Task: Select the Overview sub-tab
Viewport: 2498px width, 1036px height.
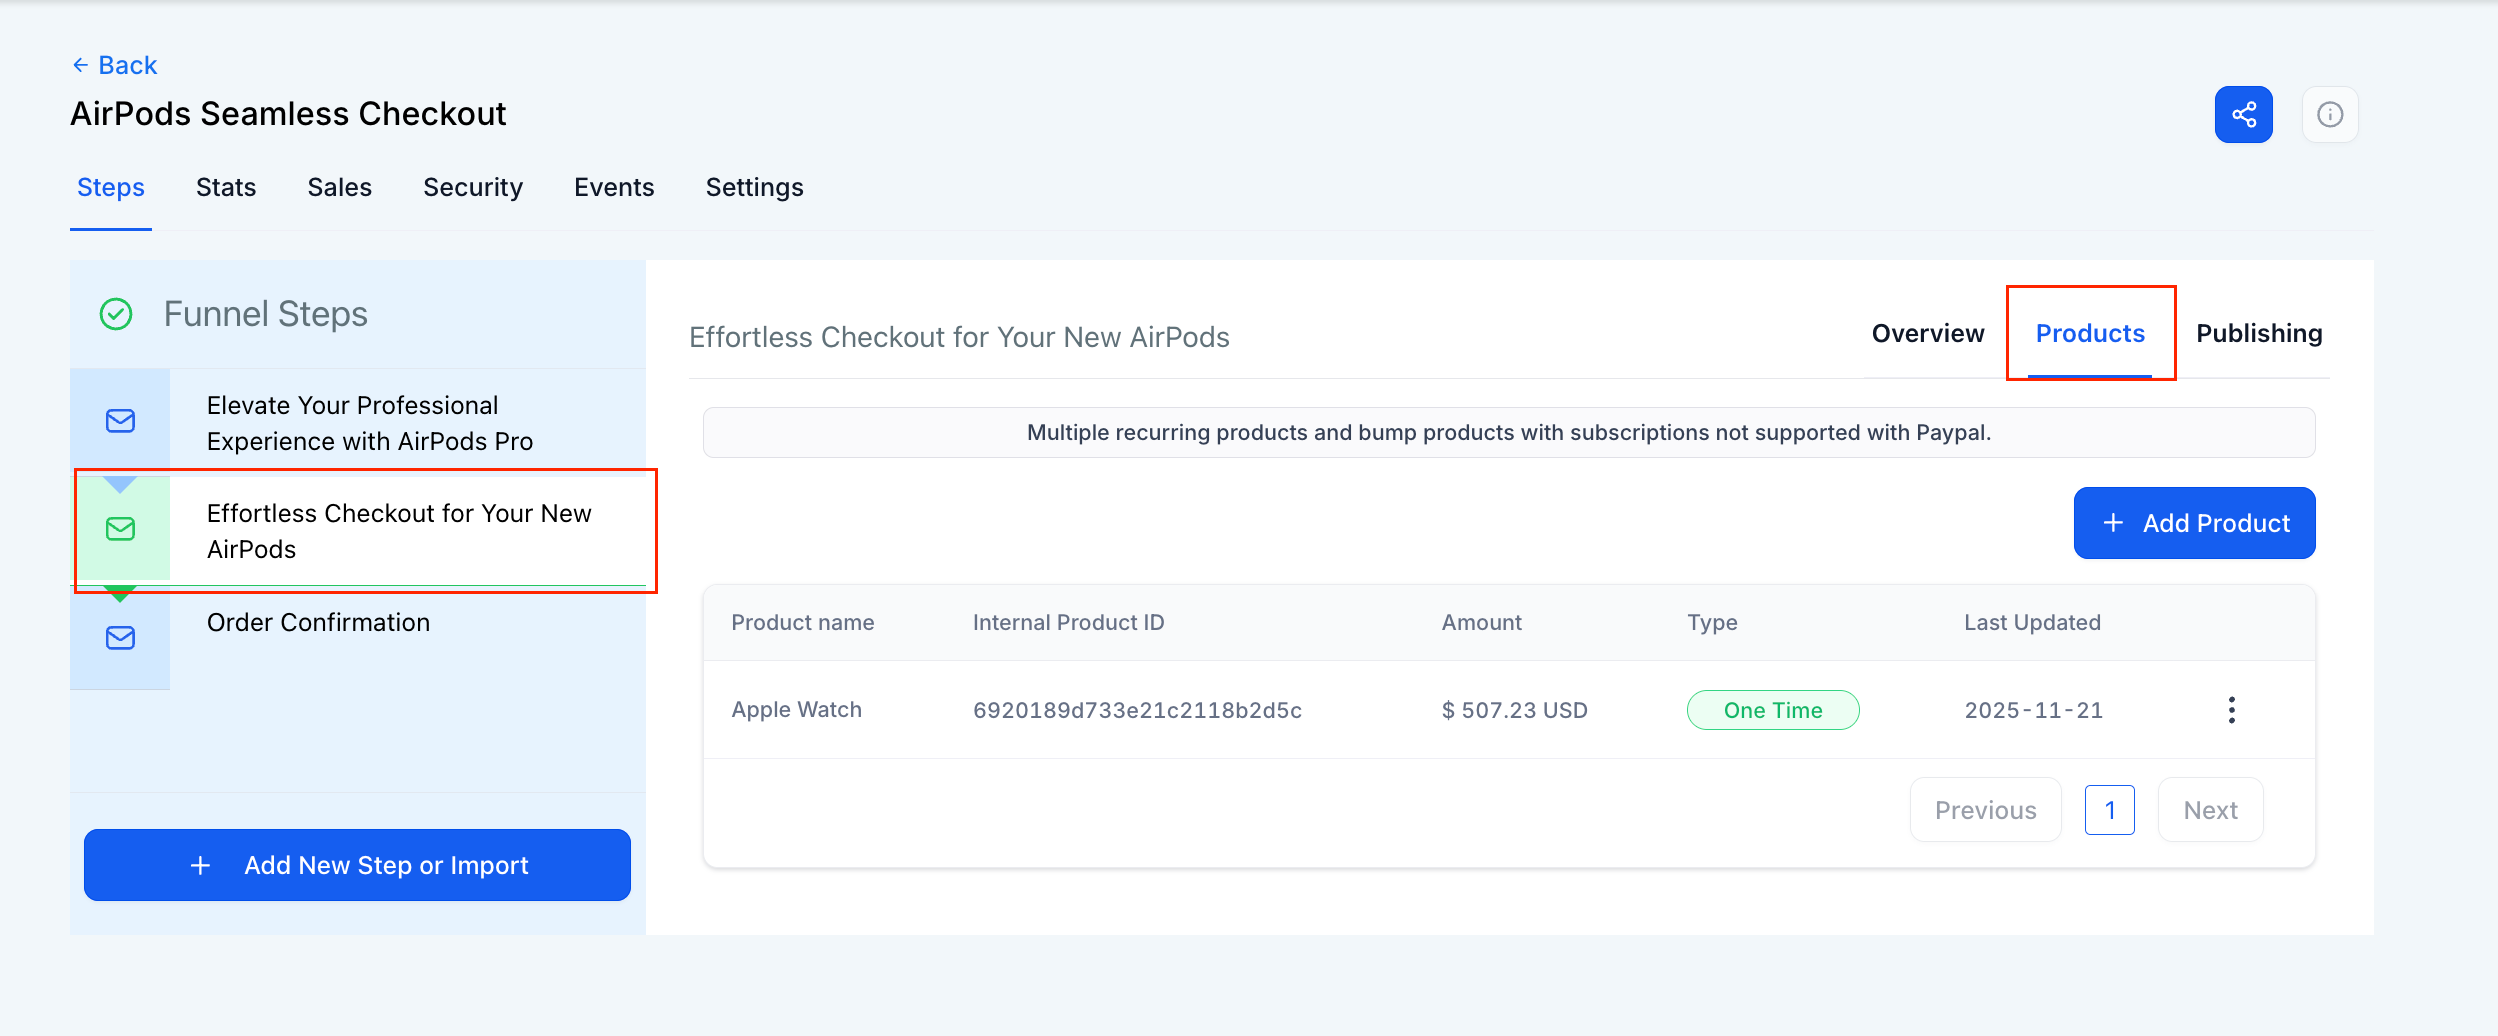Action: pos(1927,333)
